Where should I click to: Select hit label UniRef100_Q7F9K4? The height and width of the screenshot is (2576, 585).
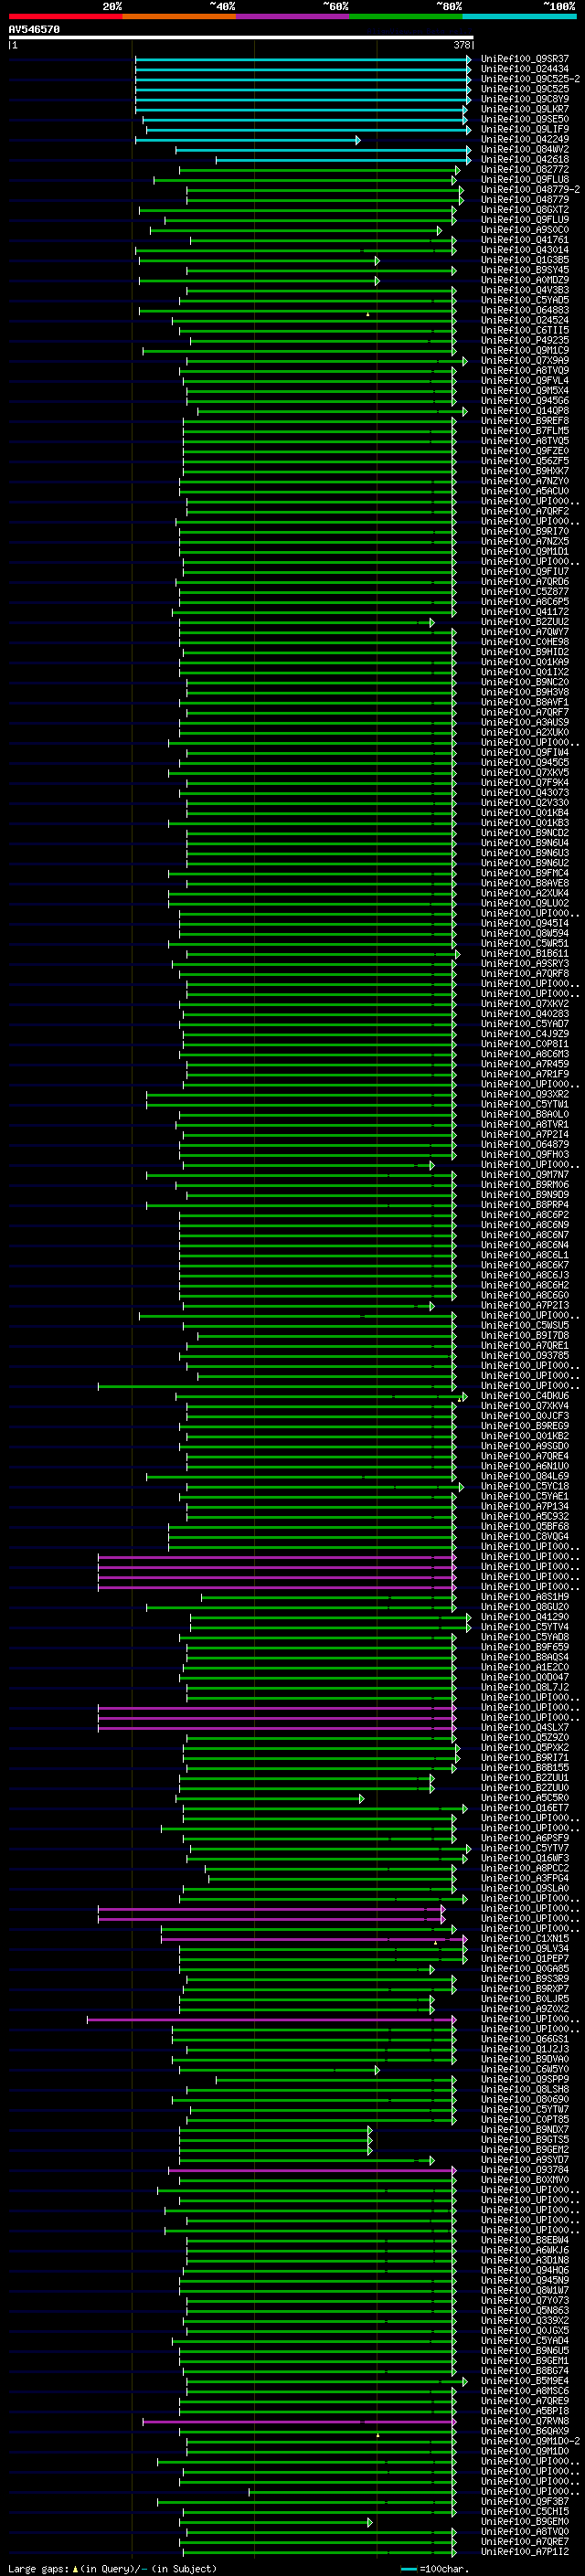525,782
